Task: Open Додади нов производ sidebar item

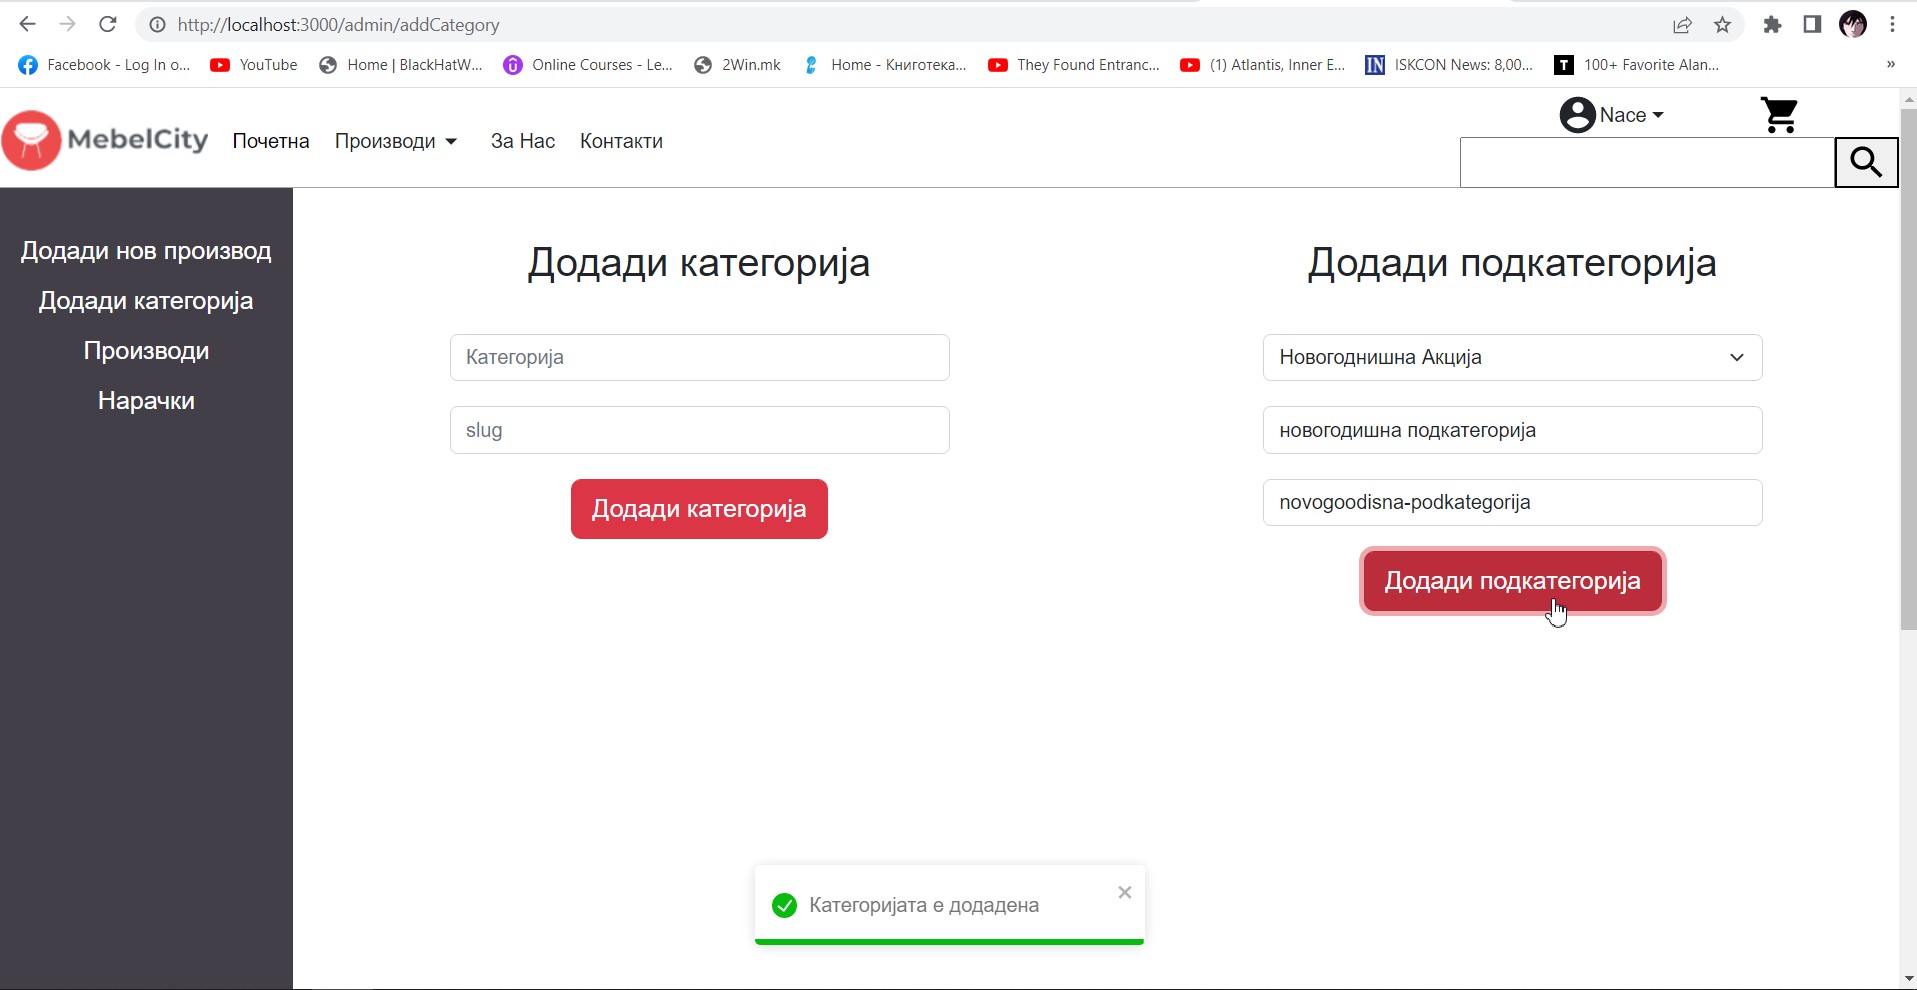Action: coord(146,251)
